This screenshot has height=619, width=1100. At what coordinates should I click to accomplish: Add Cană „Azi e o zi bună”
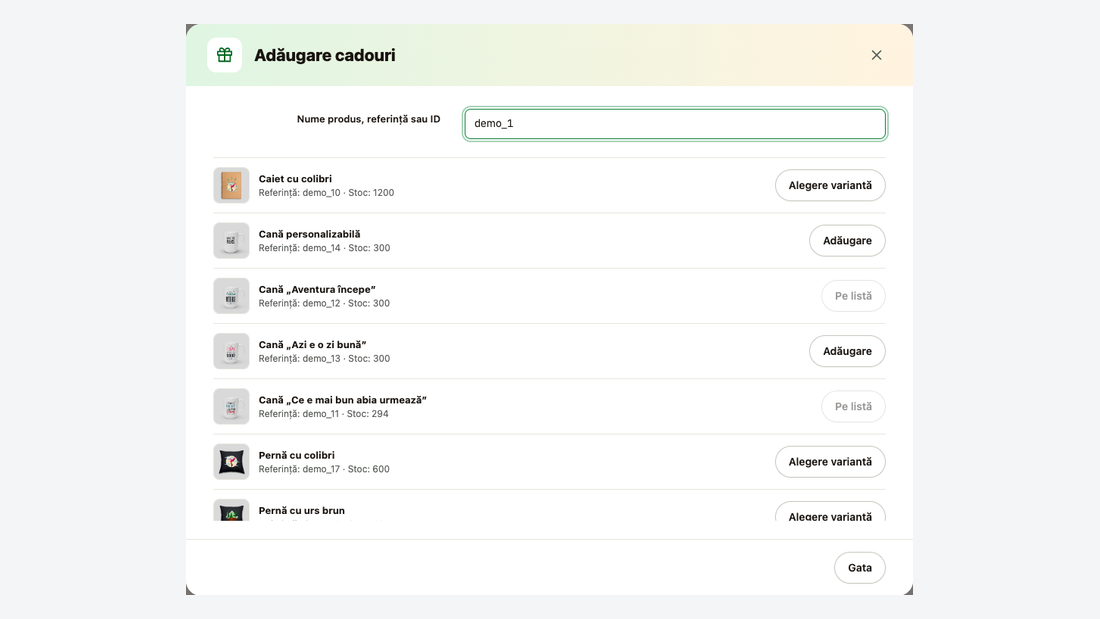847,351
